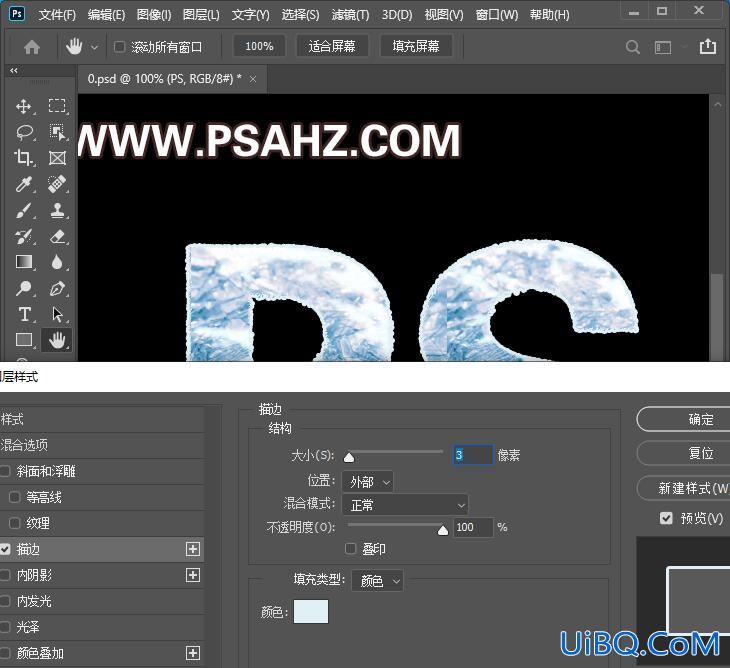Open the 滤镜 menu

350,15
